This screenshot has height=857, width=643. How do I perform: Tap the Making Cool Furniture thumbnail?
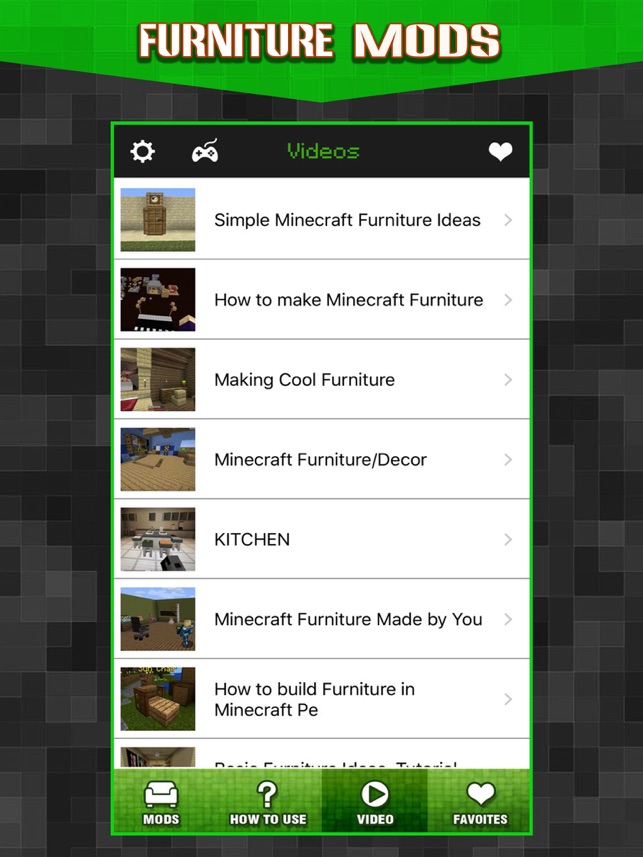[x=157, y=379]
